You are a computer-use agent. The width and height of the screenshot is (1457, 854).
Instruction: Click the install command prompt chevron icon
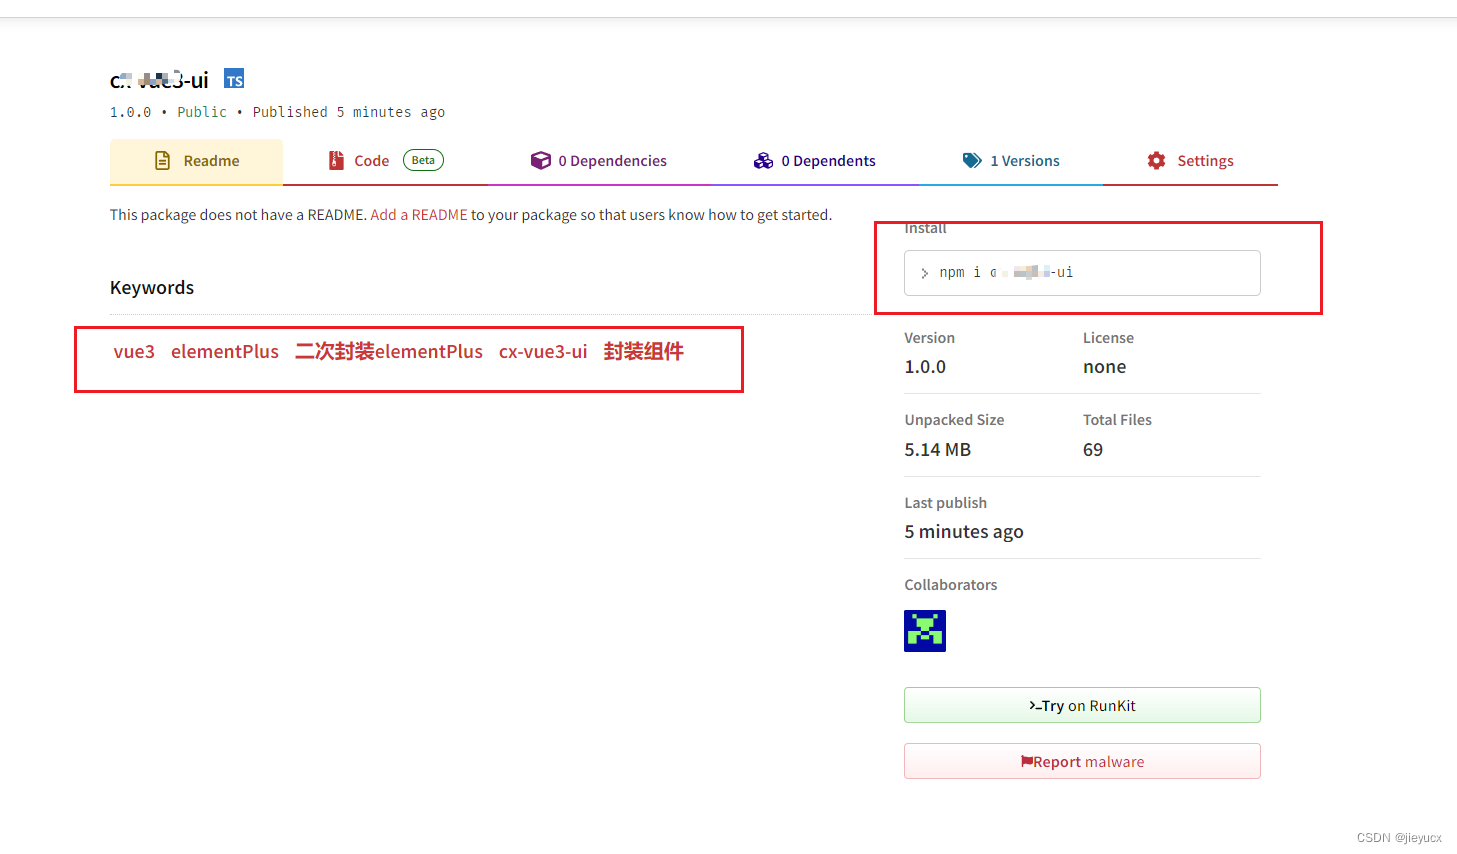(924, 273)
